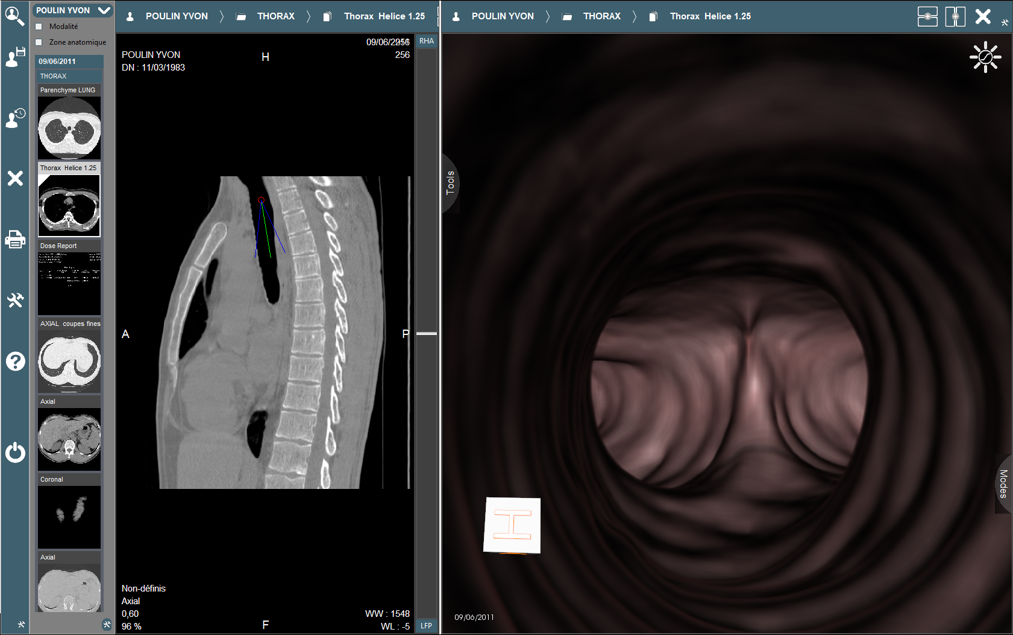Click the 09/06/2011 date in 3D view
This screenshot has height=635, width=1013.
point(474,618)
